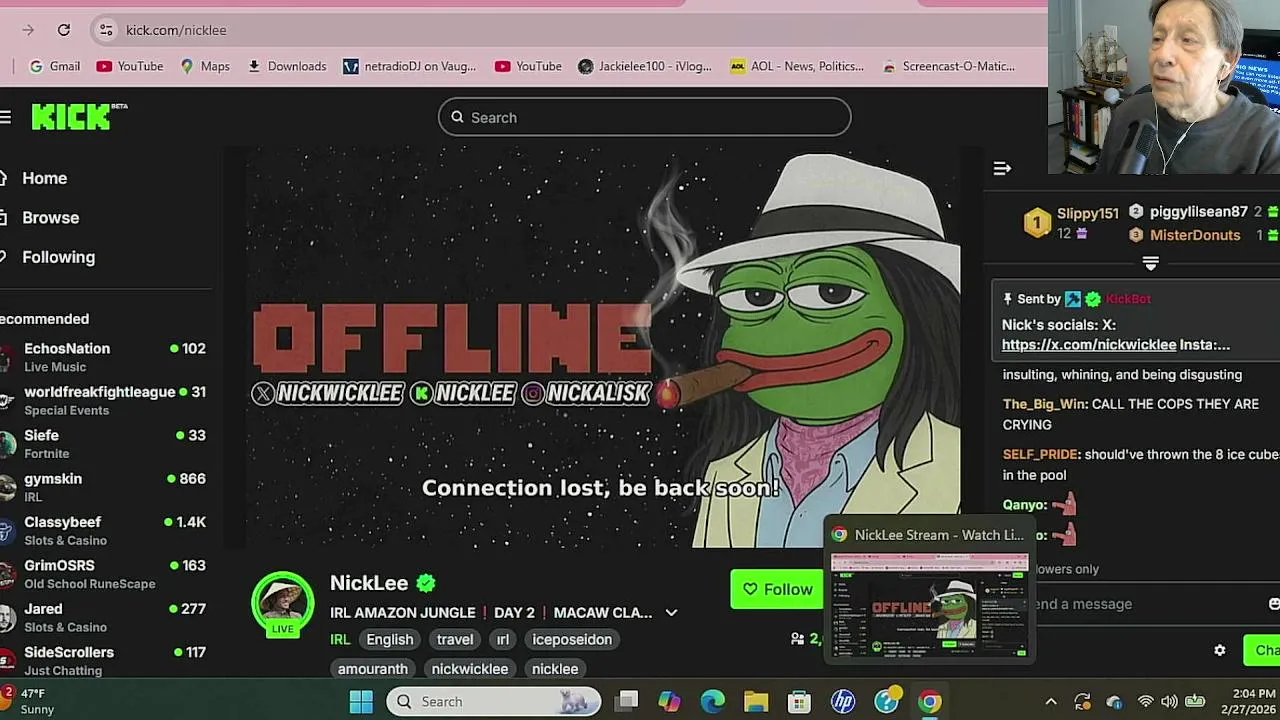Open Classybeef recommended channel
The height and width of the screenshot is (720, 1280).
(103, 530)
